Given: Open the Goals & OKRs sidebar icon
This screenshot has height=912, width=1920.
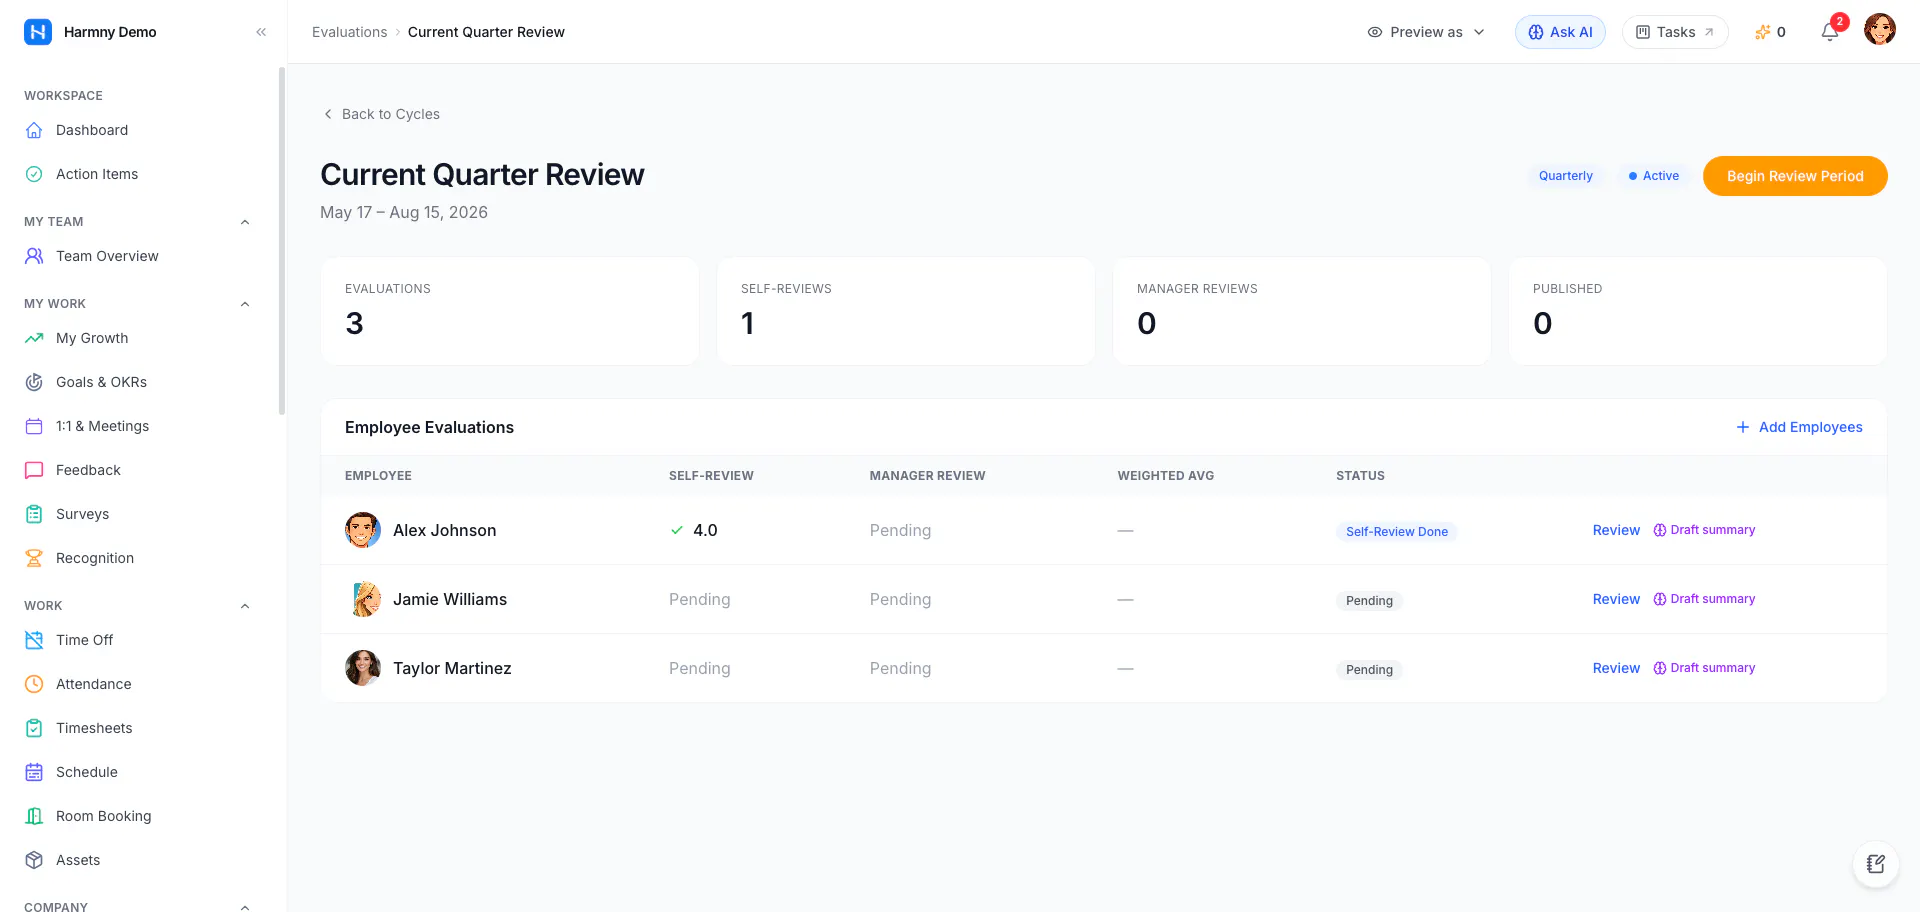Looking at the screenshot, I should point(34,382).
